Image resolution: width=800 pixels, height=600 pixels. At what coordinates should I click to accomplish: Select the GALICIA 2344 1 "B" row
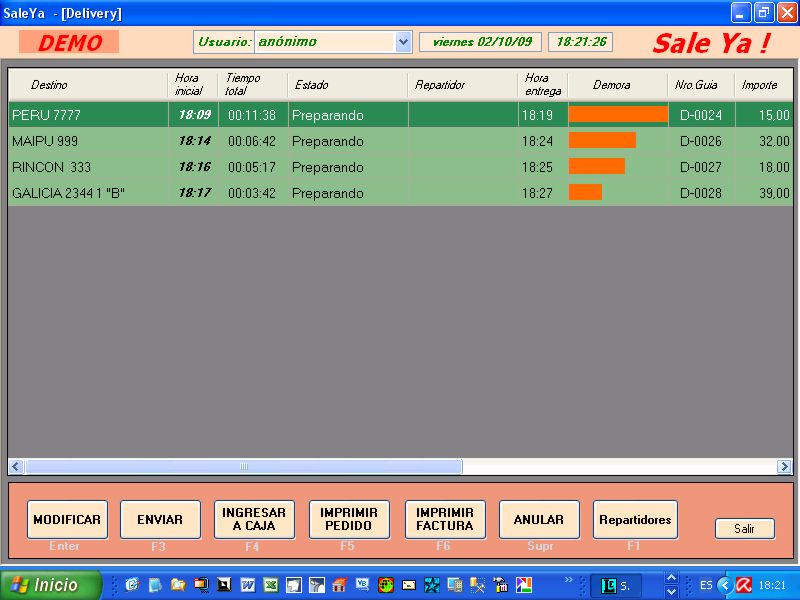click(x=401, y=193)
